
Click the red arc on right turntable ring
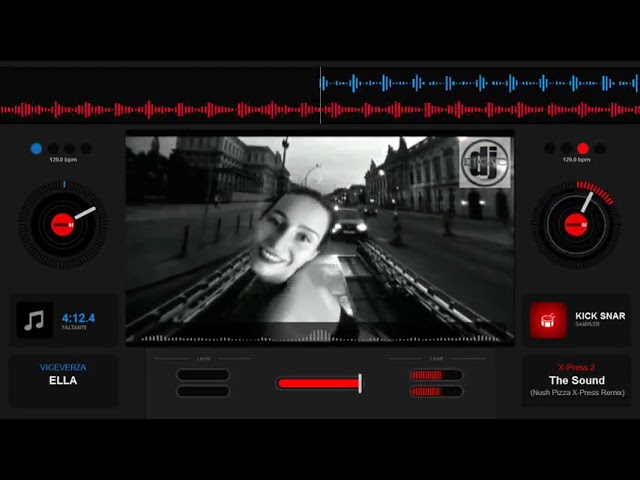596,192
